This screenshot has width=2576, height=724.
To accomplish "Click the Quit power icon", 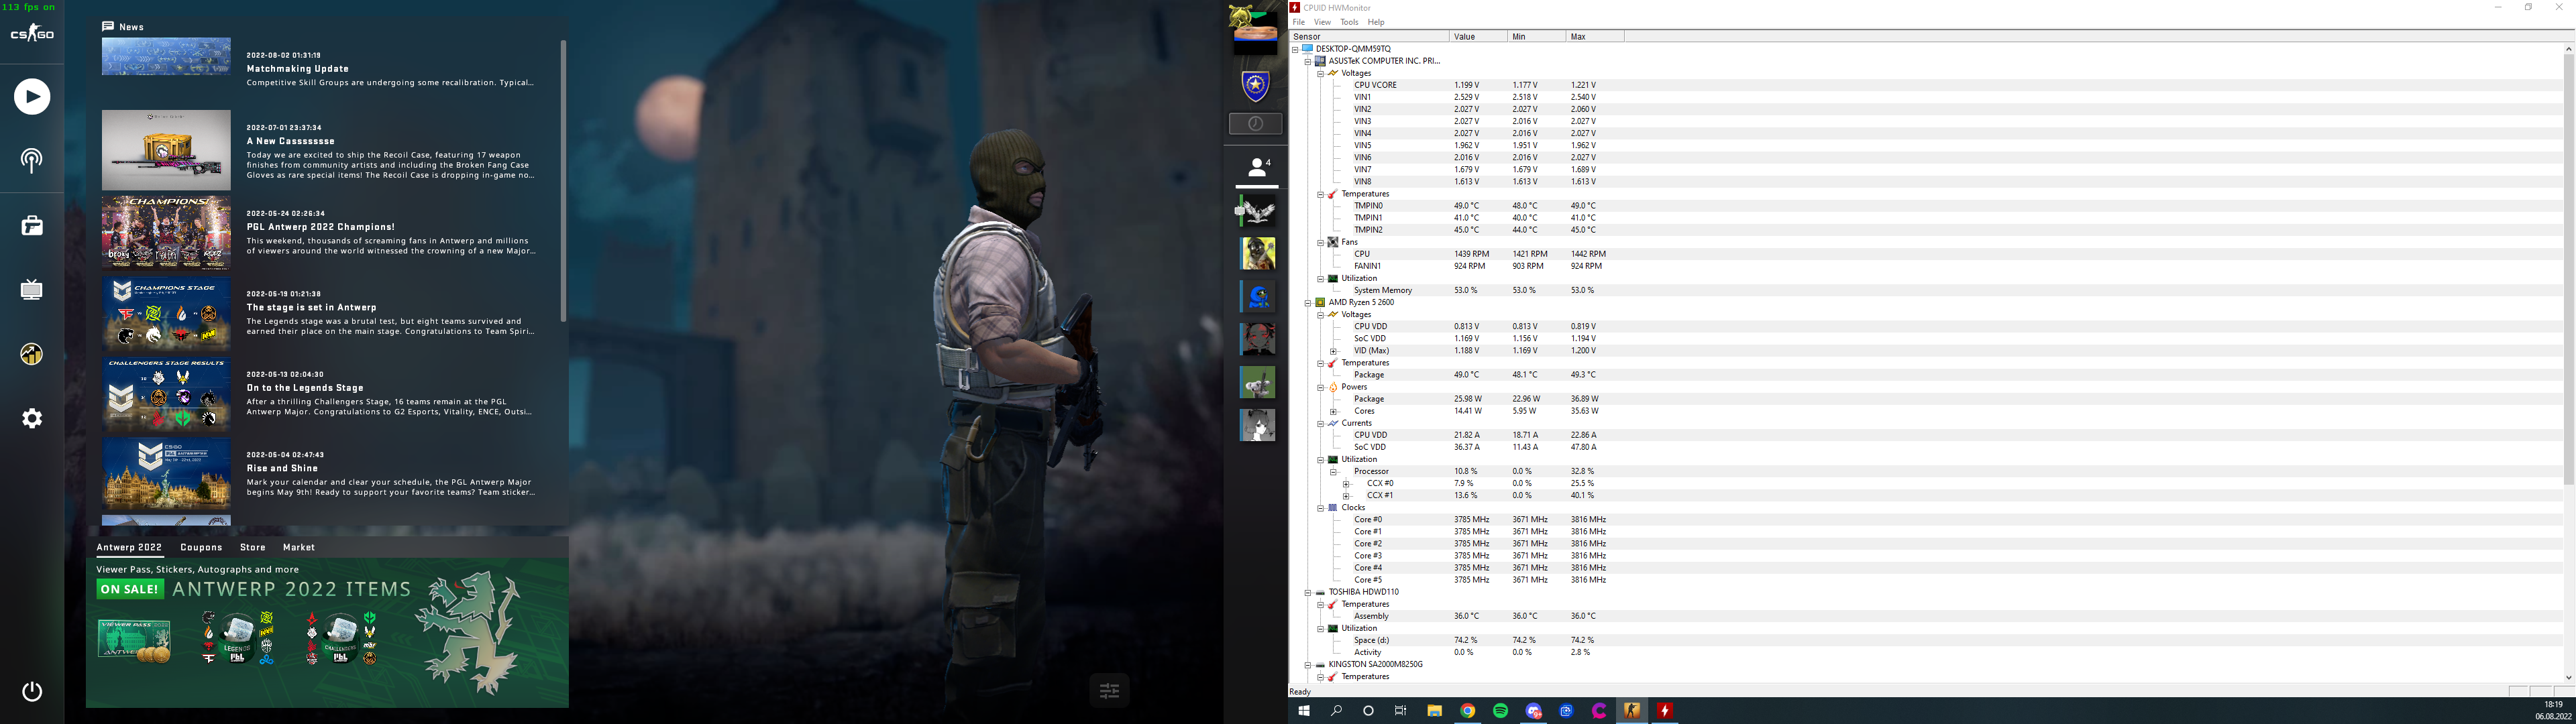I will (x=32, y=691).
